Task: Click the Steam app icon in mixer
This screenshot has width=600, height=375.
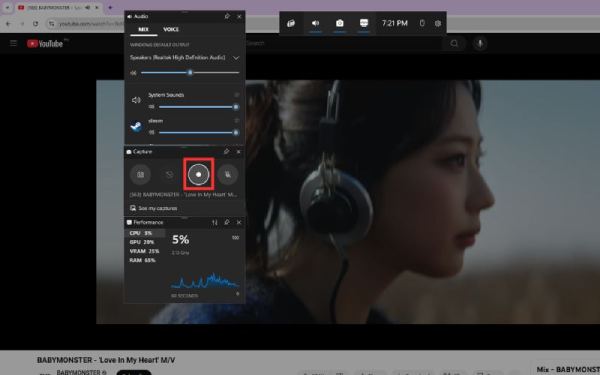Action: click(x=136, y=127)
